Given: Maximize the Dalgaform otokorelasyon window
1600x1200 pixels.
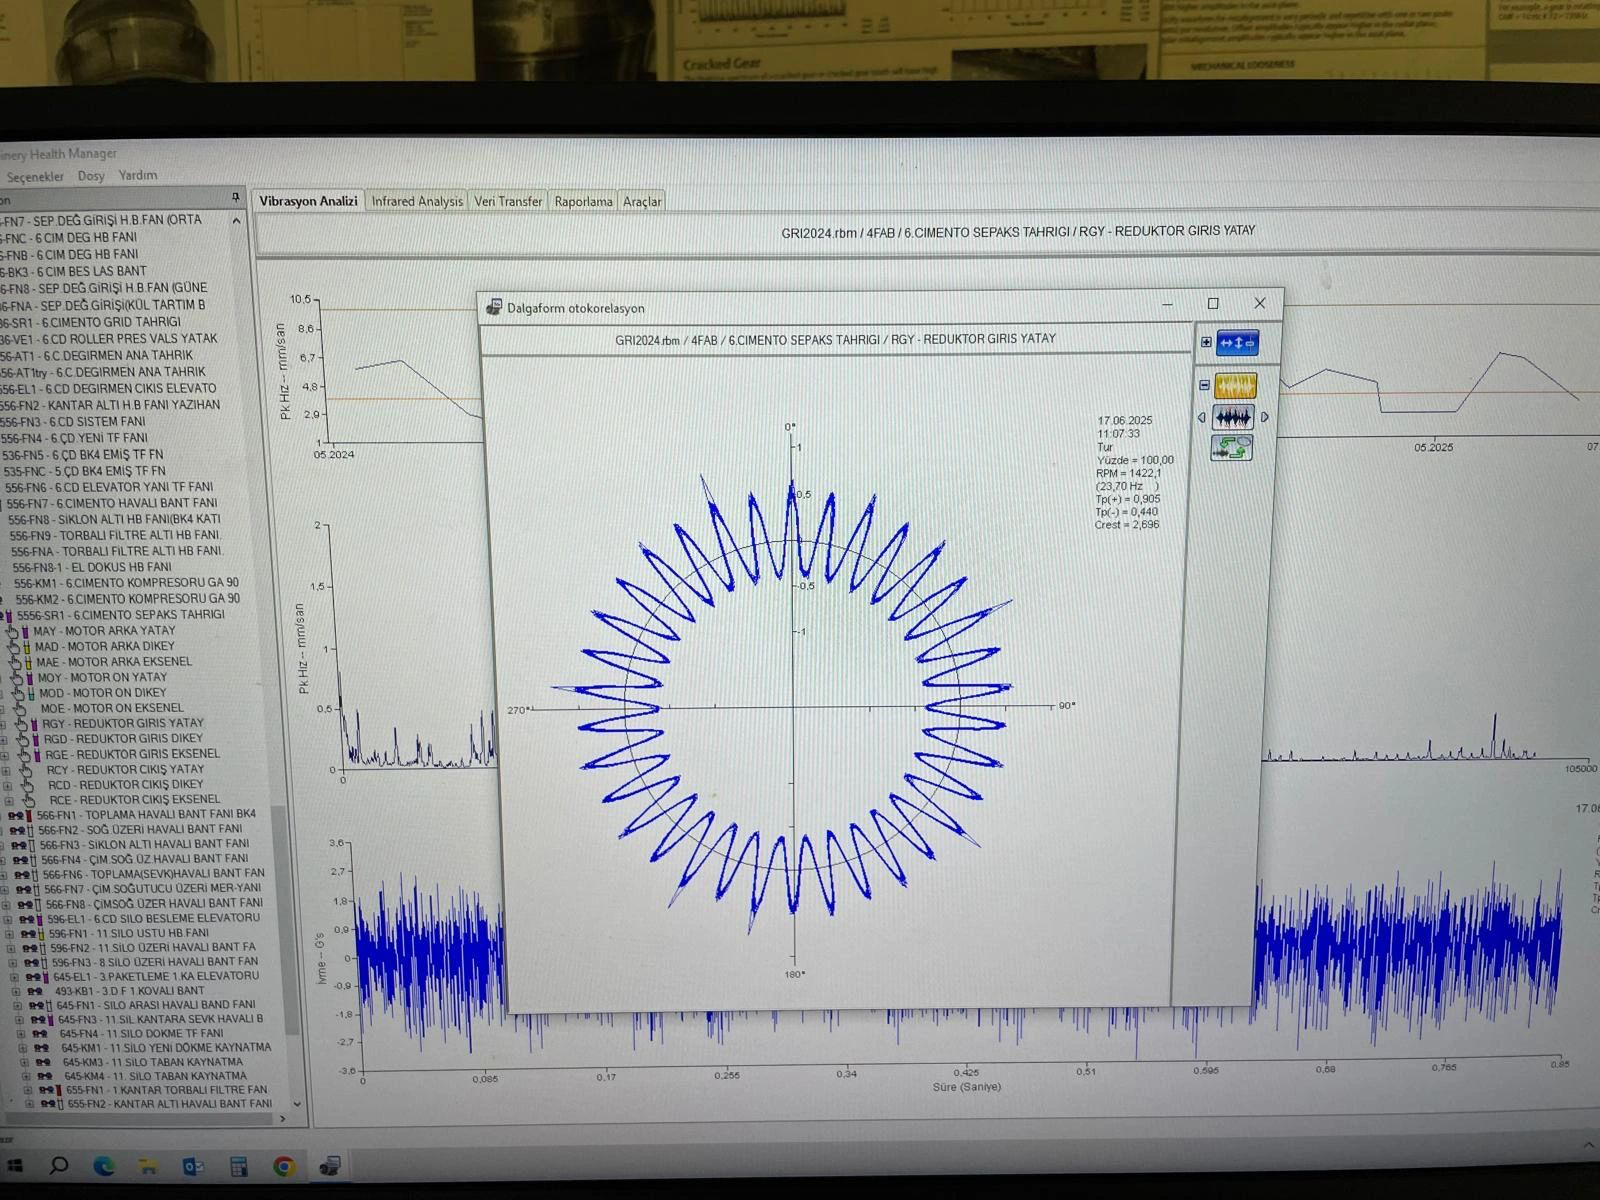Looking at the screenshot, I should (1213, 303).
